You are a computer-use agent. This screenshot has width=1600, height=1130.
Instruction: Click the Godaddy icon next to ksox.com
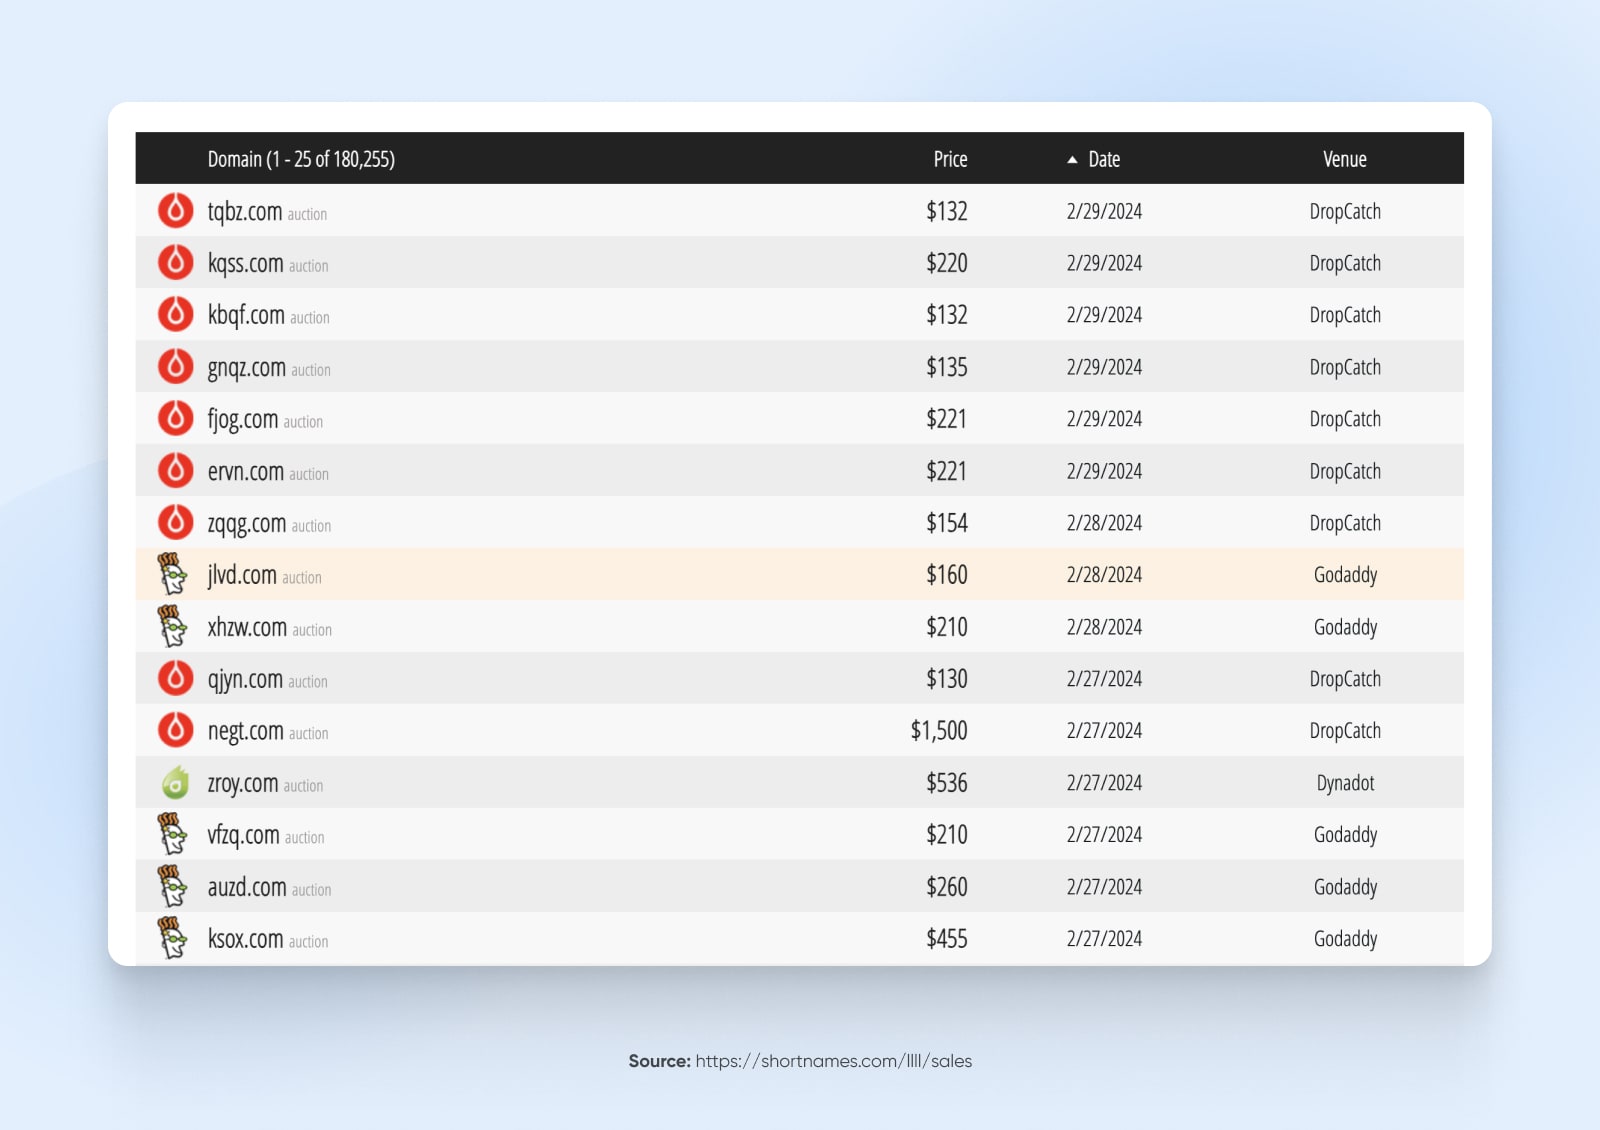click(x=175, y=938)
